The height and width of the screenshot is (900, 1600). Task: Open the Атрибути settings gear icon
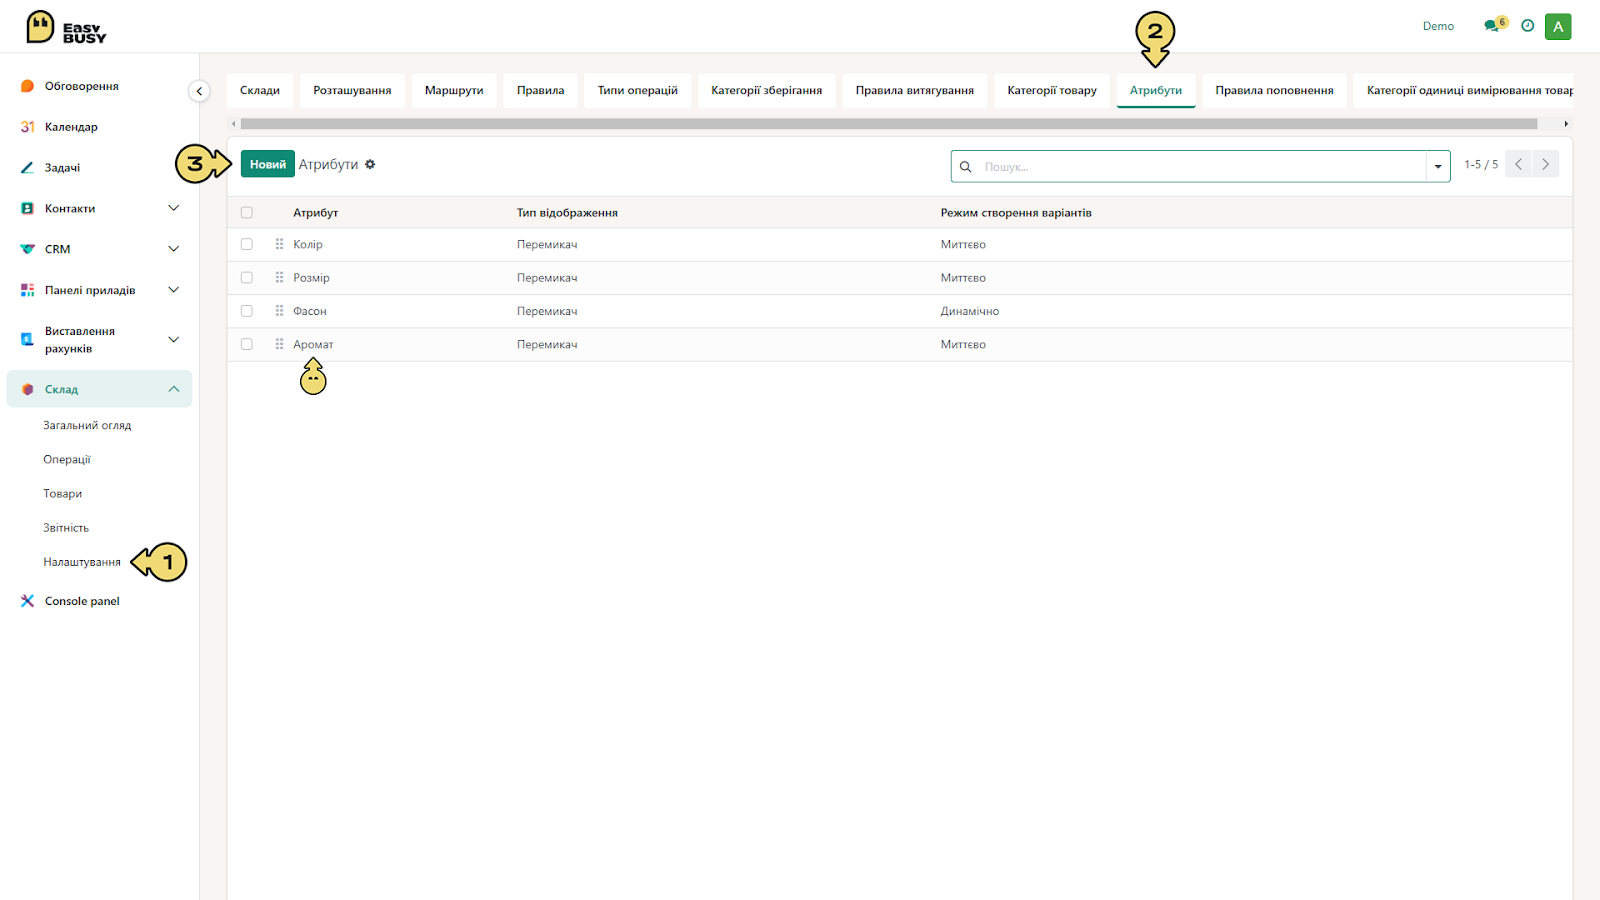(370, 164)
